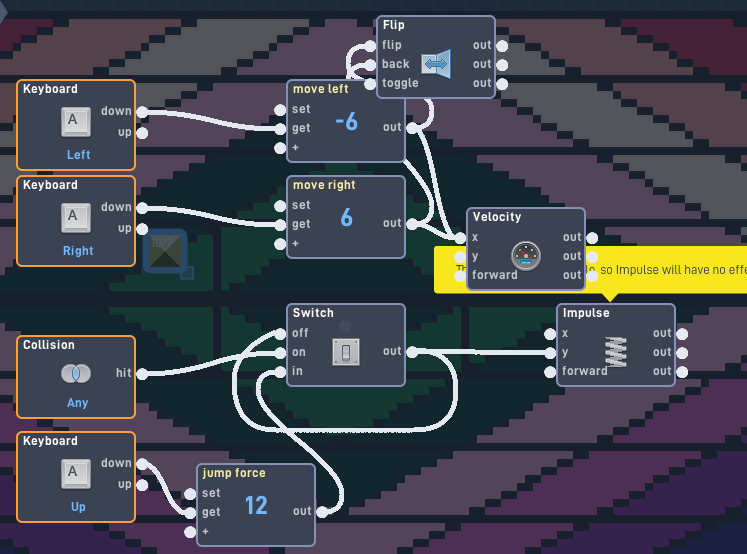This screenshot has width=747, height=554.
Task: Select the 'move right' node title
Action: (324, 185)
